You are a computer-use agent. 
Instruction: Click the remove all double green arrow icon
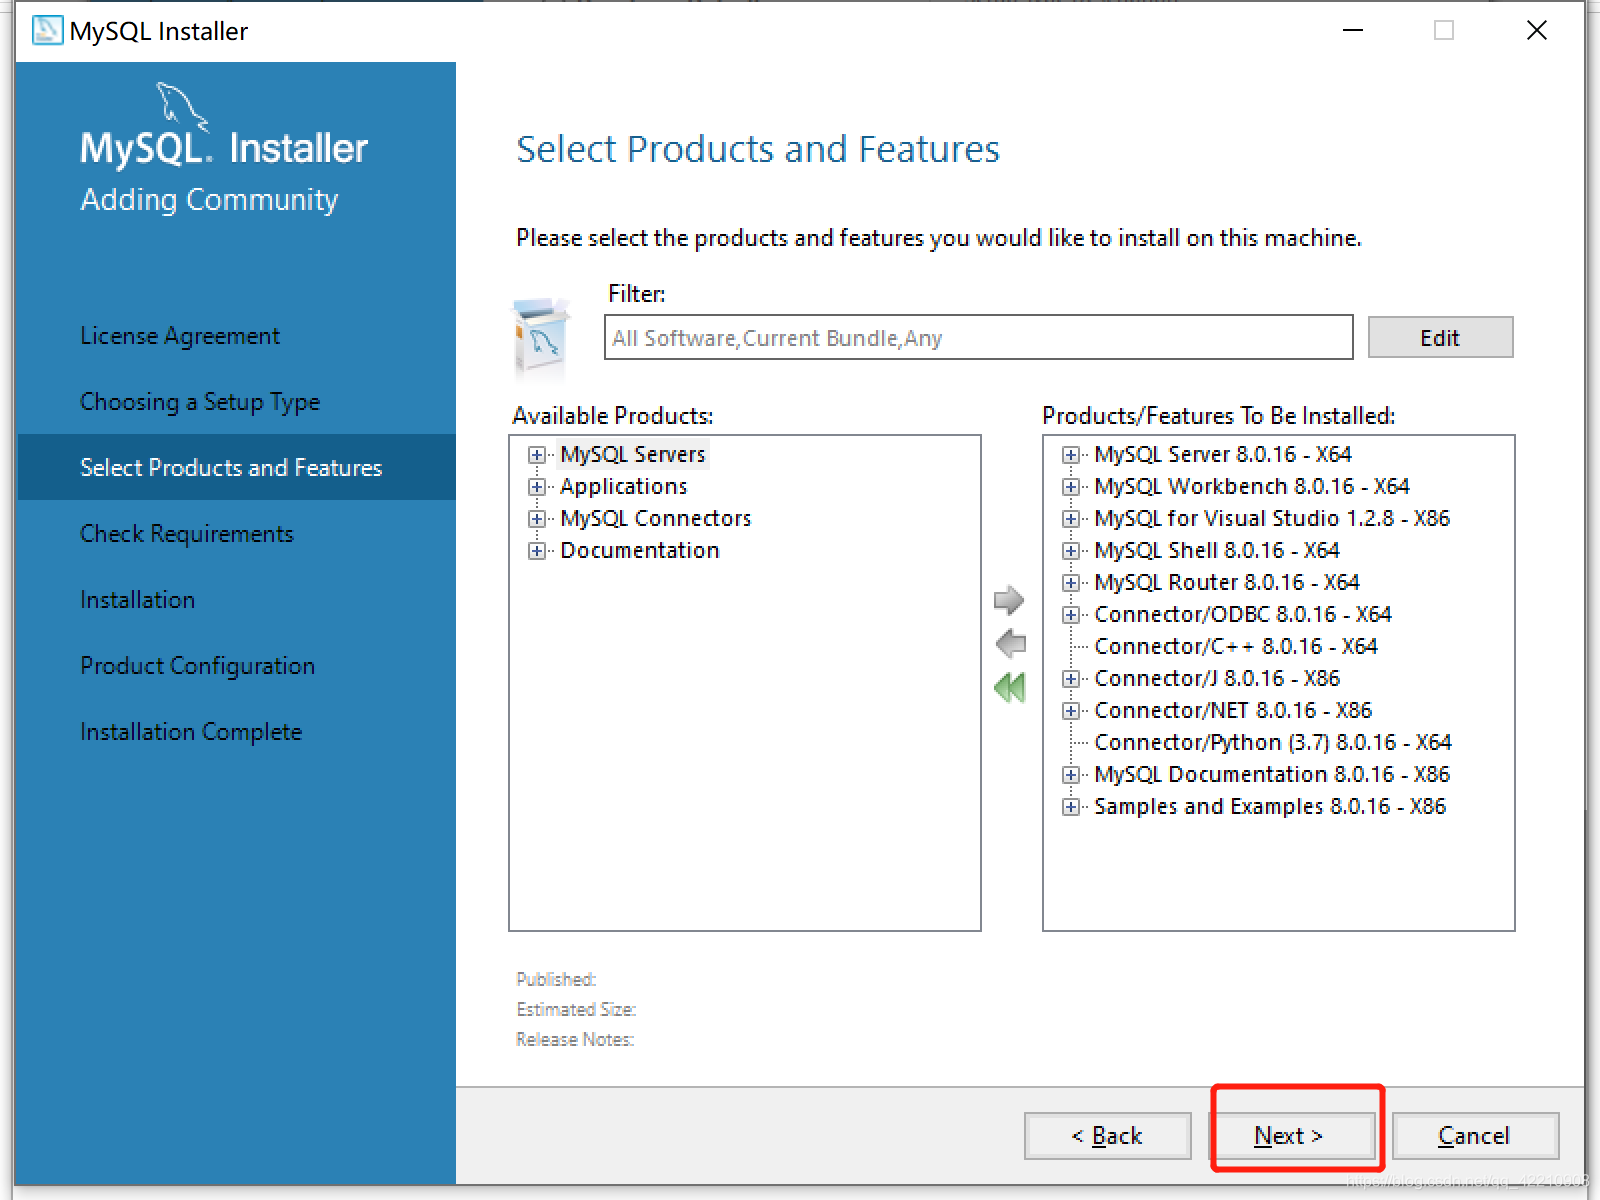(1010, 687)
